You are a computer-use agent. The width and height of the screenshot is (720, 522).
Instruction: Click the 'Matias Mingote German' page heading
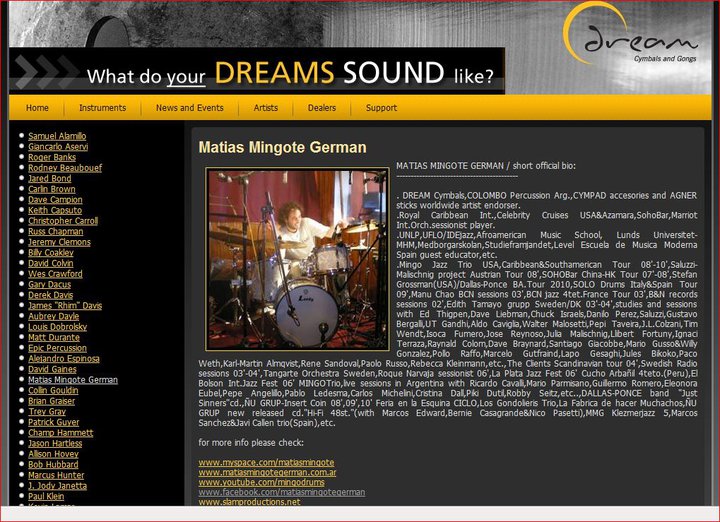point(282,147)
